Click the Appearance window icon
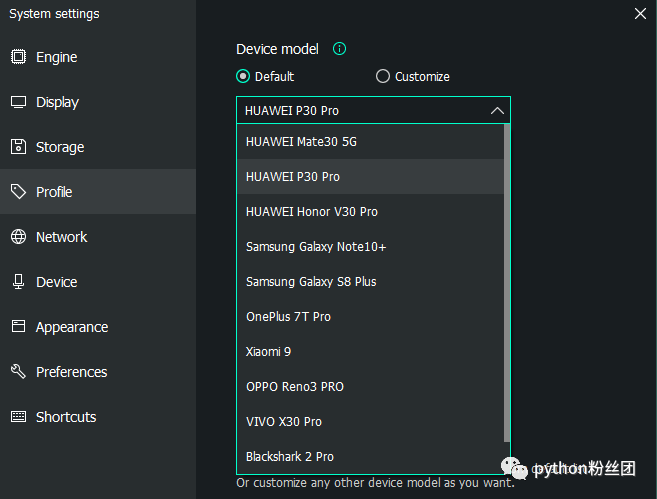The height and width of the screenshot is (499, 657). [18, 326]
